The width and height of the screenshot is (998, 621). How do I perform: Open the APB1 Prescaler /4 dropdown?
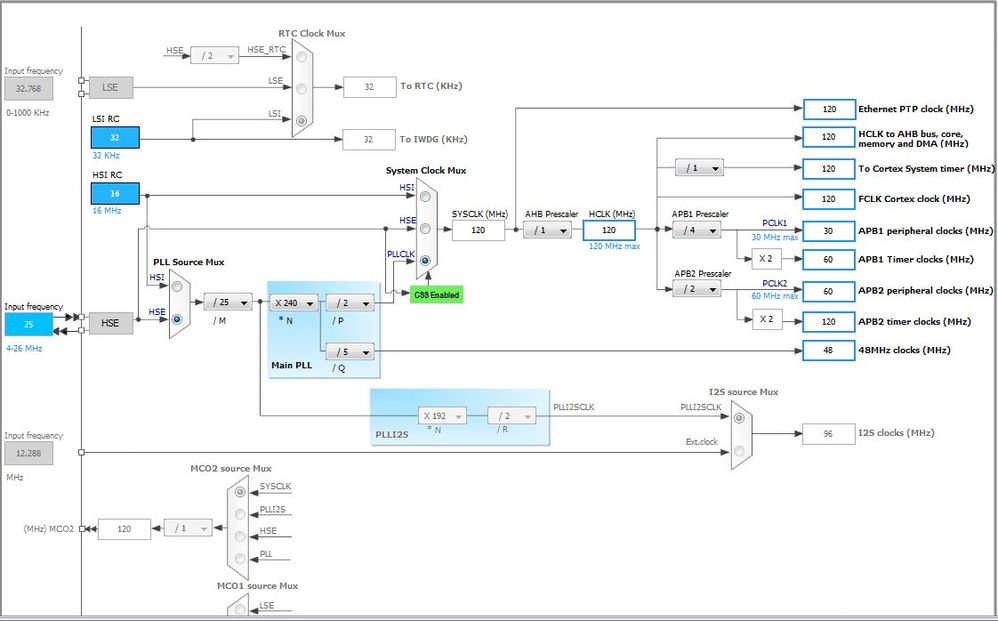pos(697,230)
